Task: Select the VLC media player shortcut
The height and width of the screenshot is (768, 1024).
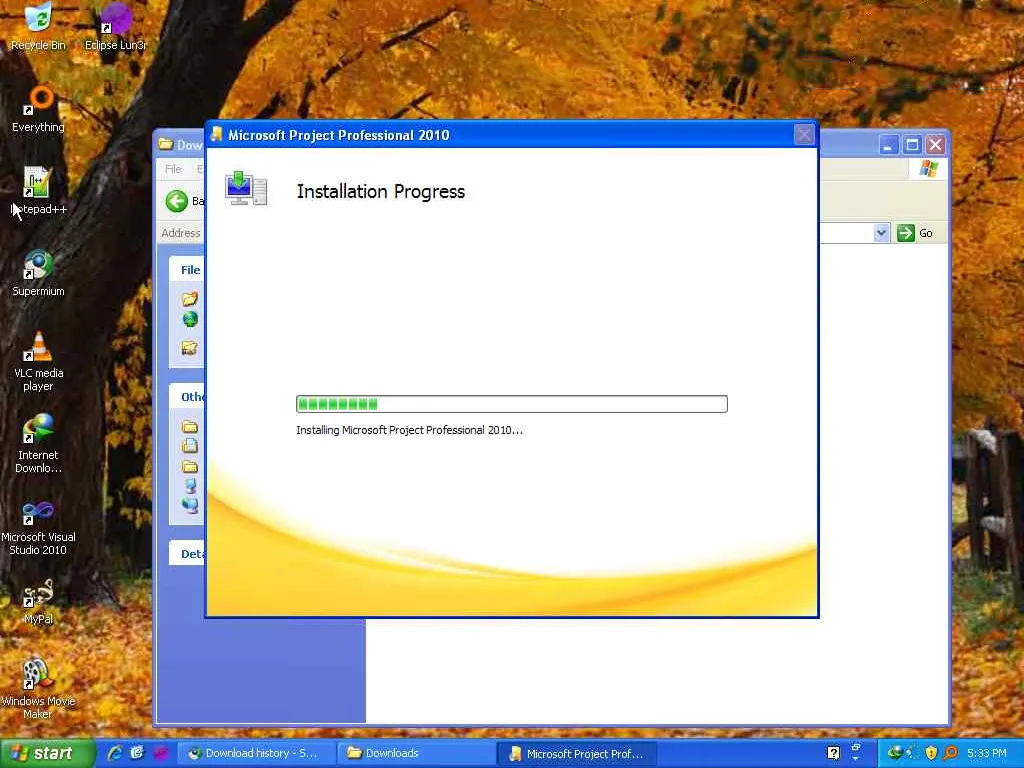Action: point(38,361)
